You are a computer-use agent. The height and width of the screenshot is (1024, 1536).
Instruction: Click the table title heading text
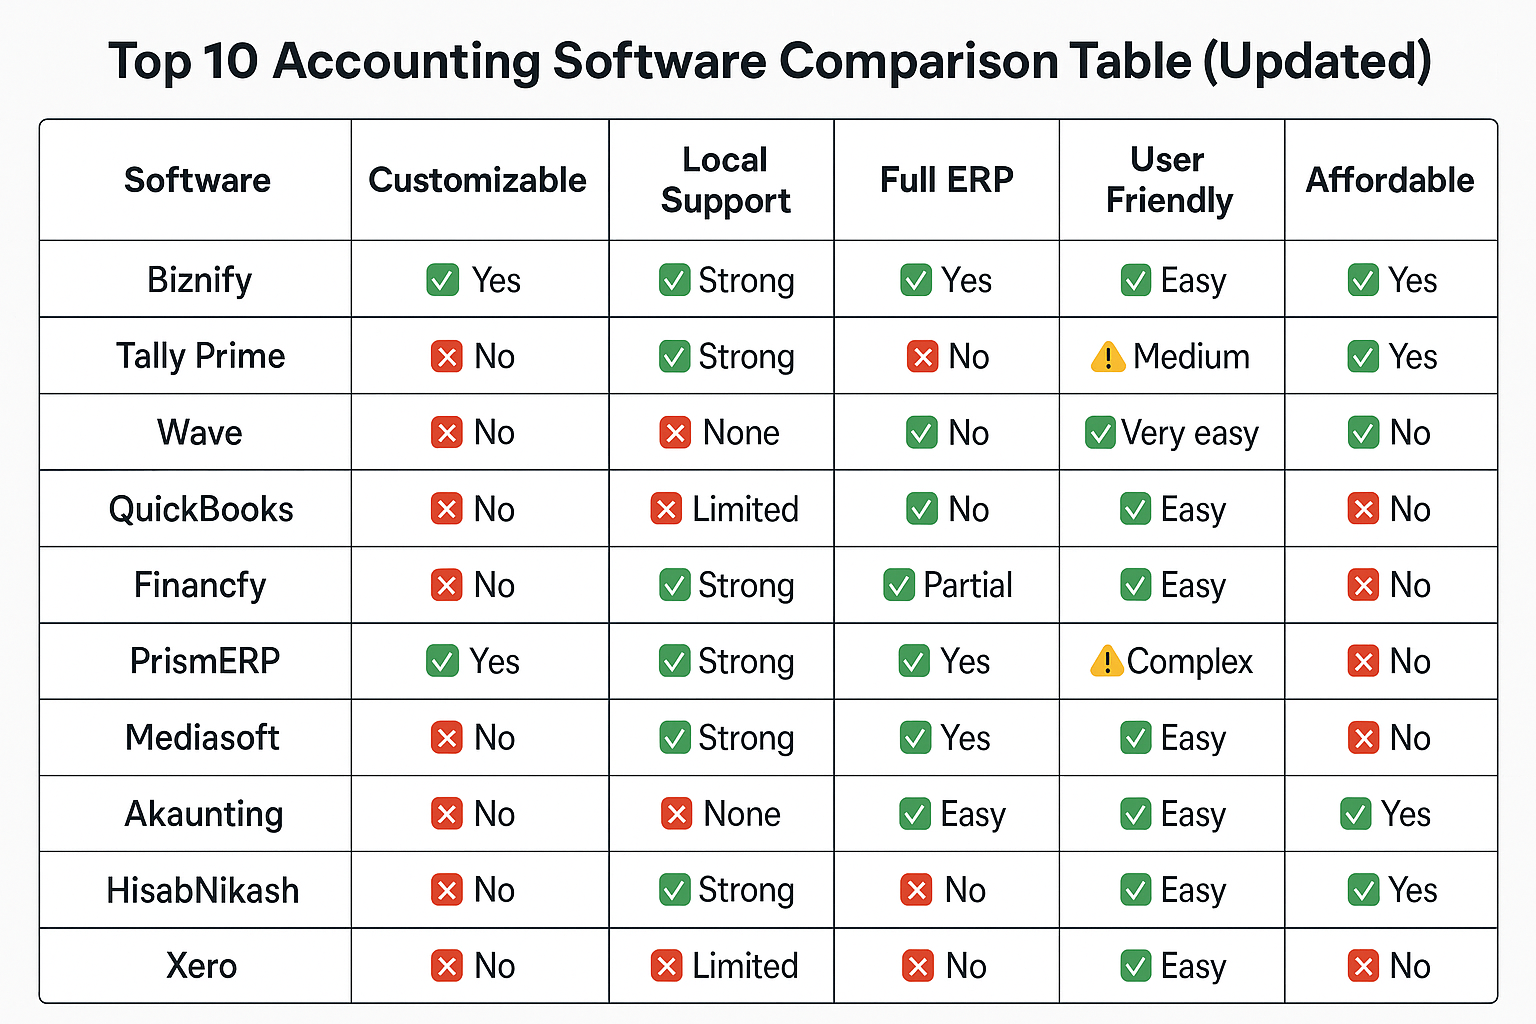click(x=769, y=61)
